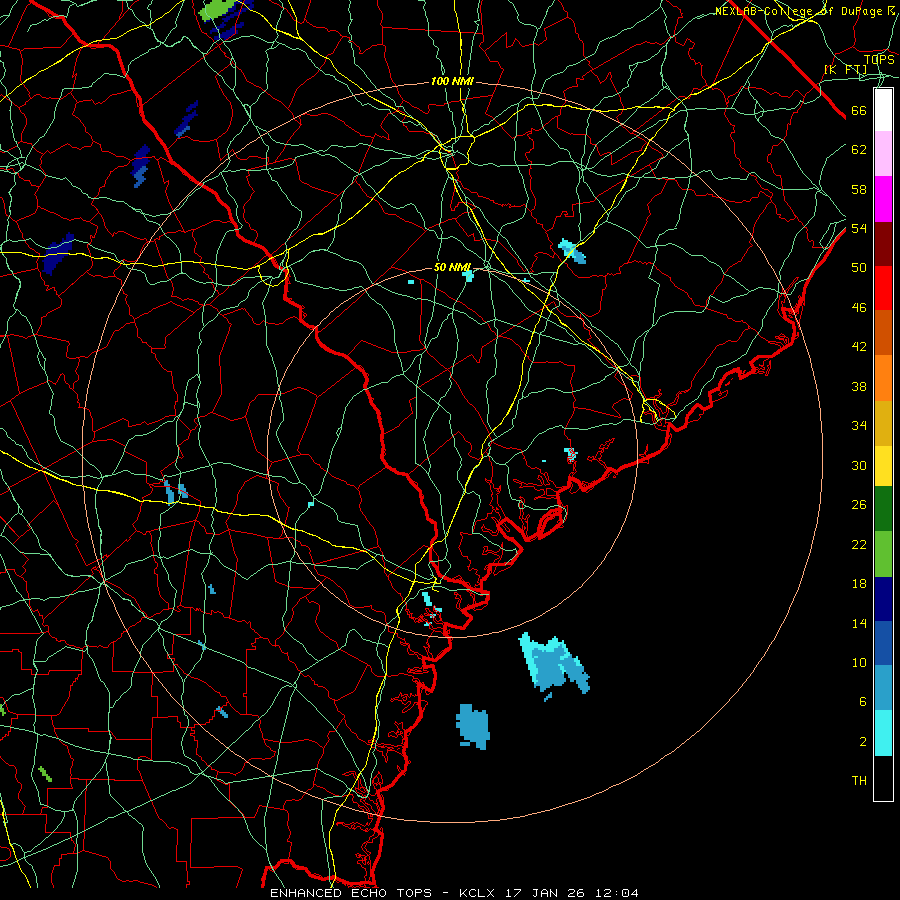900x900 pixels.
Task: Click the '22' legend value
Action: 859,544
